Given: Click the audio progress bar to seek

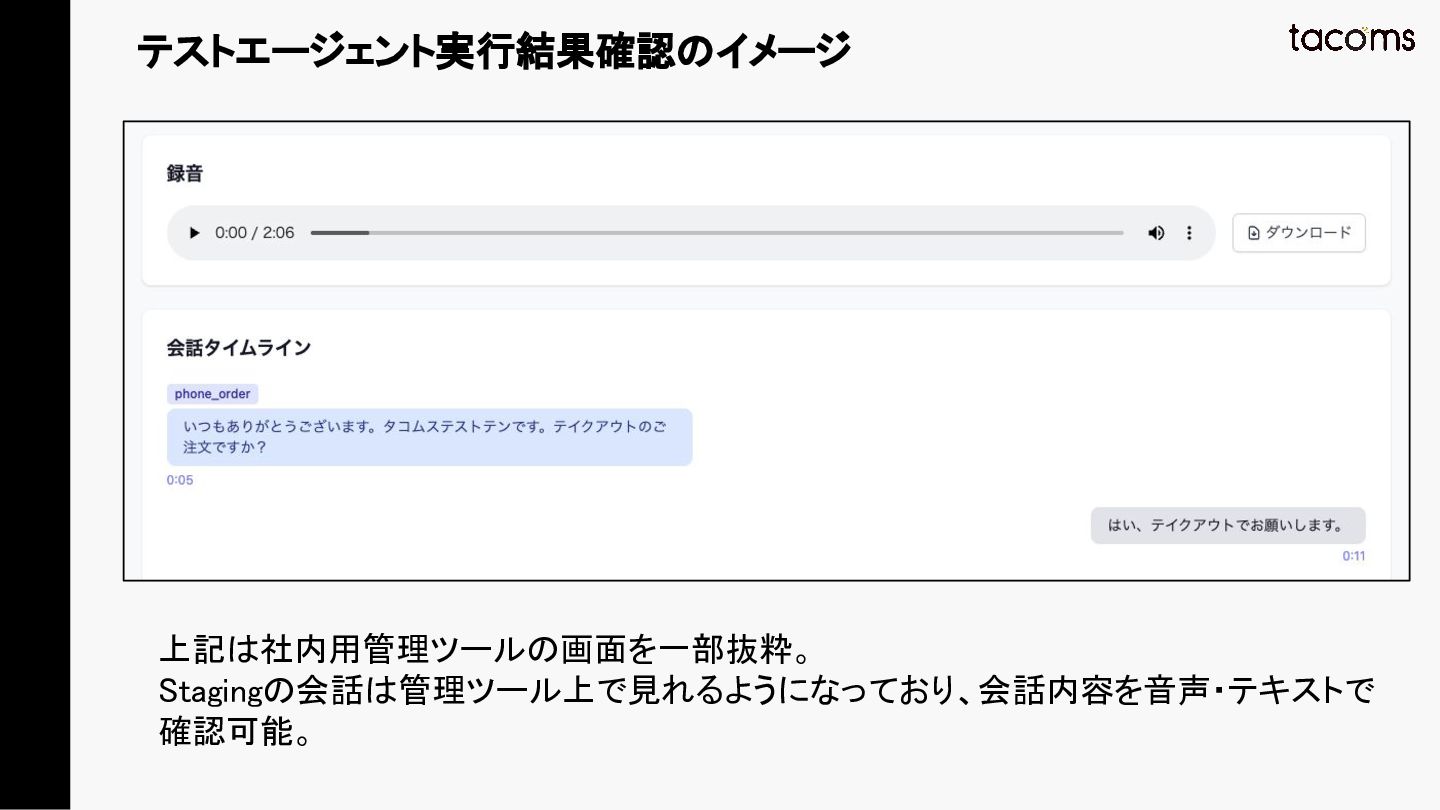Looking at the screenshot, I should click(716, 233).
